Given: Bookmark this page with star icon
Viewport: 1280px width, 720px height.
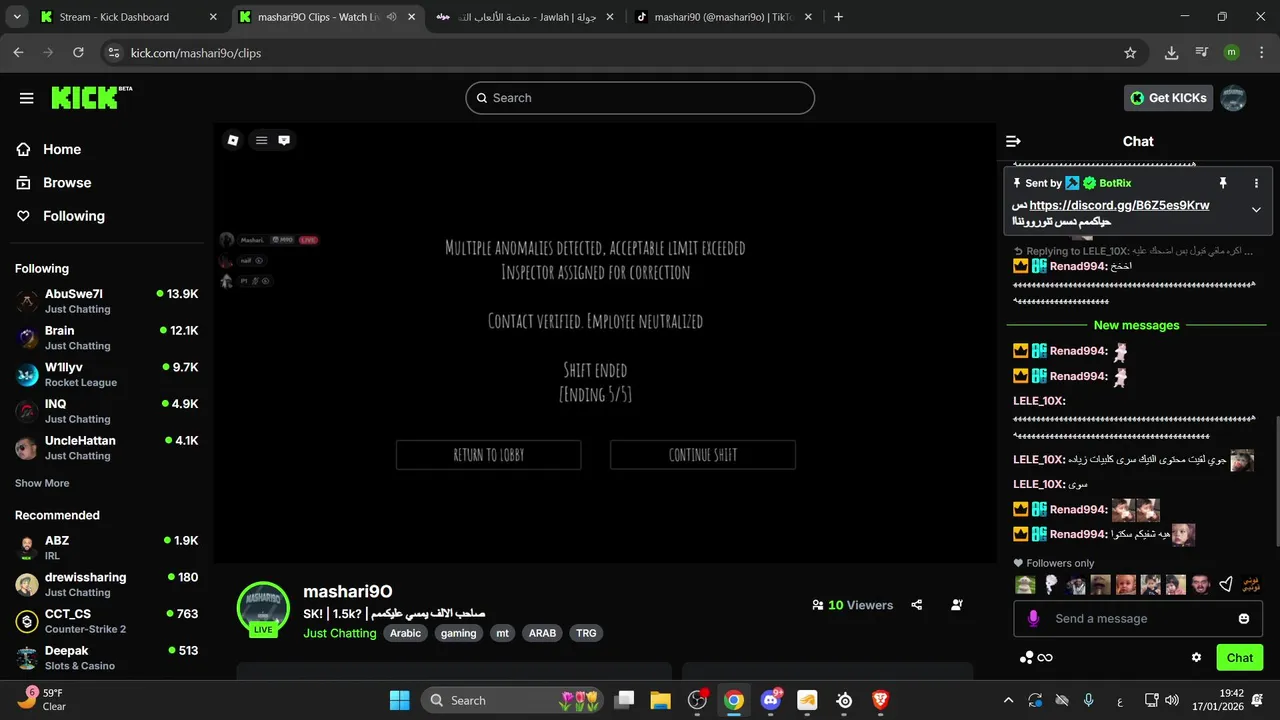Looking at the screenshot, I should 1130,52.
